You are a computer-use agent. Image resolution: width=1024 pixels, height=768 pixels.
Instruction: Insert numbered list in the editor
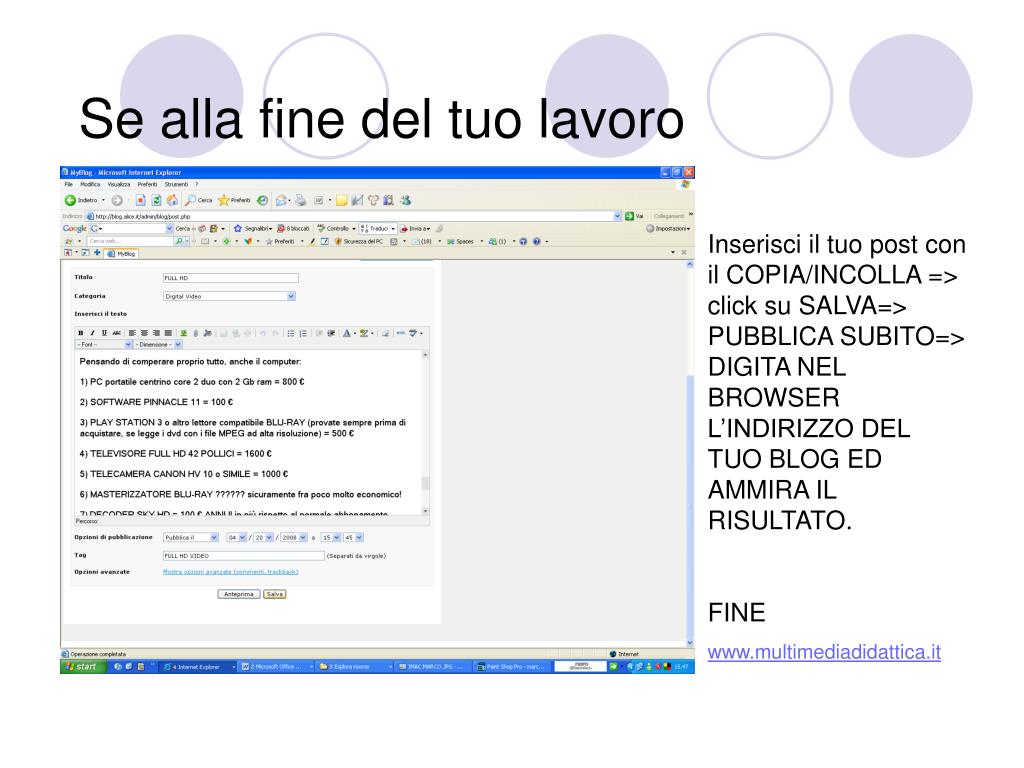click(x=303, y=333)
